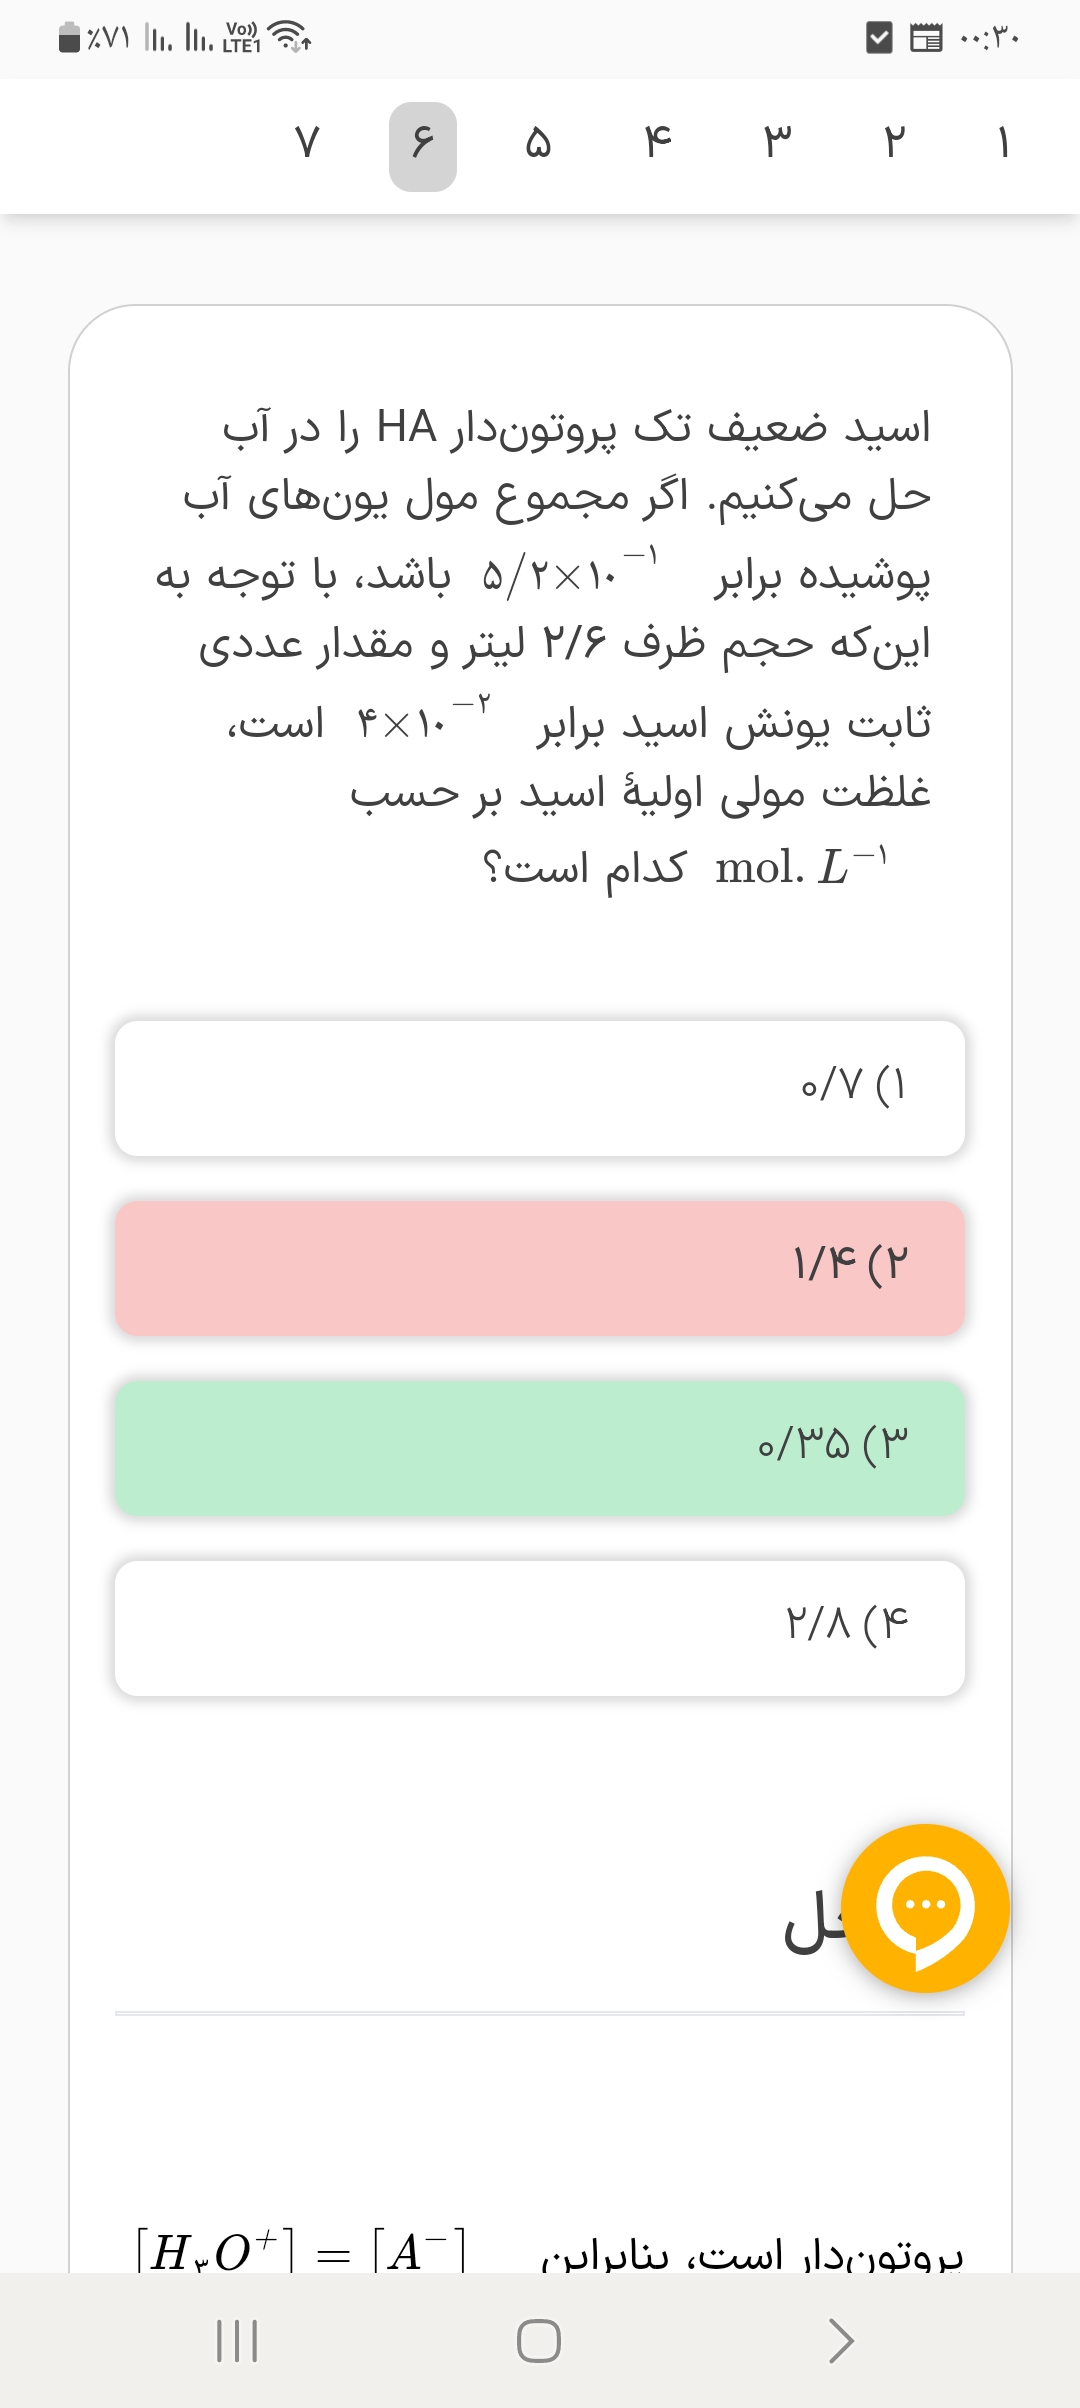The image size is (1080, 2408).
Task: Navigate to question ۵ tab
Action: coord(539,146)
